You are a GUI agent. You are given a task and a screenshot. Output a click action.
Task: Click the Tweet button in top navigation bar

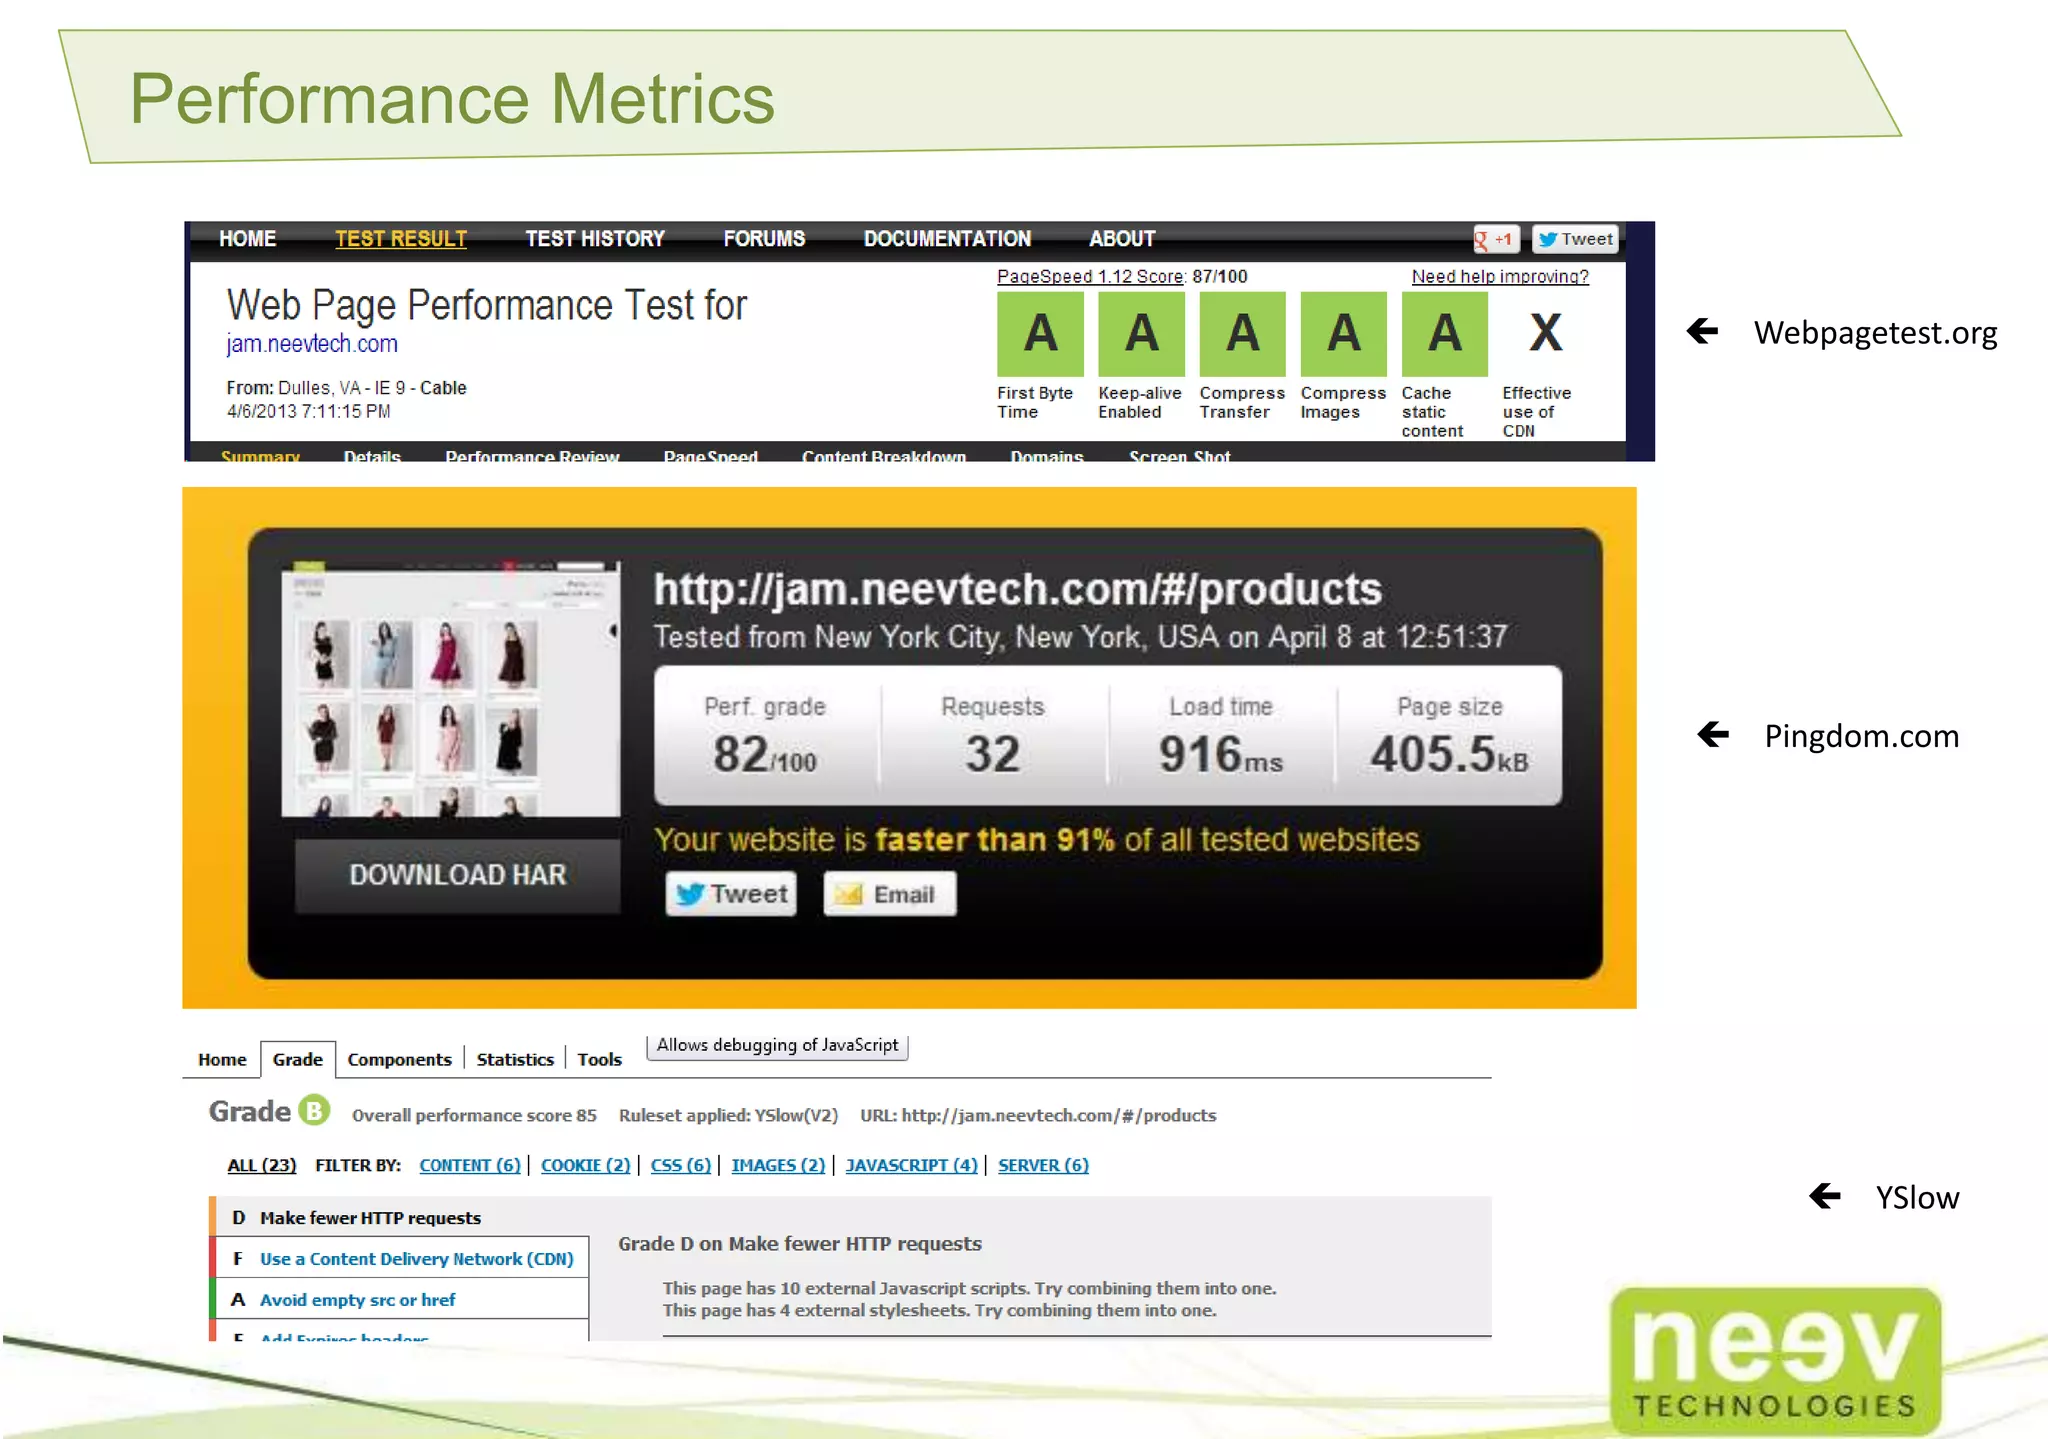[1575, 239]
